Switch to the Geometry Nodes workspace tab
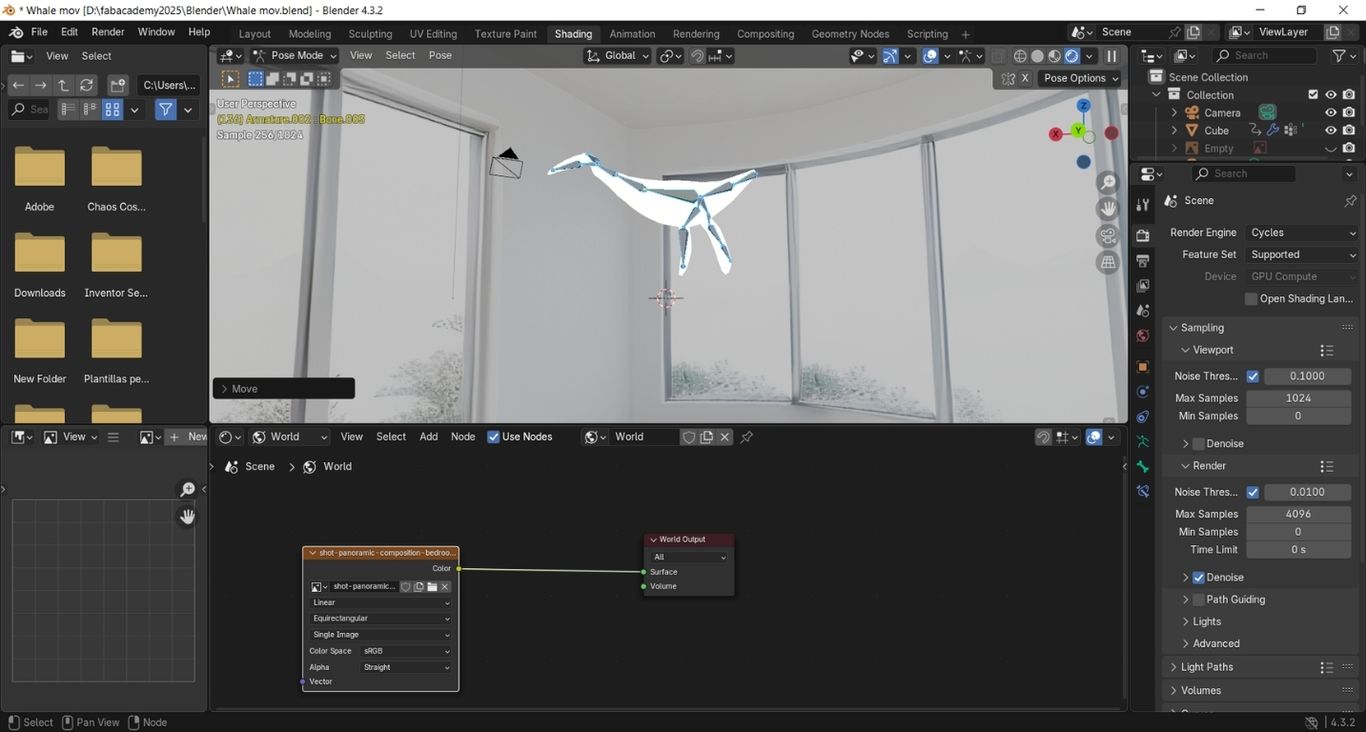Viewport: 1366px width, 732px height. pyautogui.click(x=849, y=34)
